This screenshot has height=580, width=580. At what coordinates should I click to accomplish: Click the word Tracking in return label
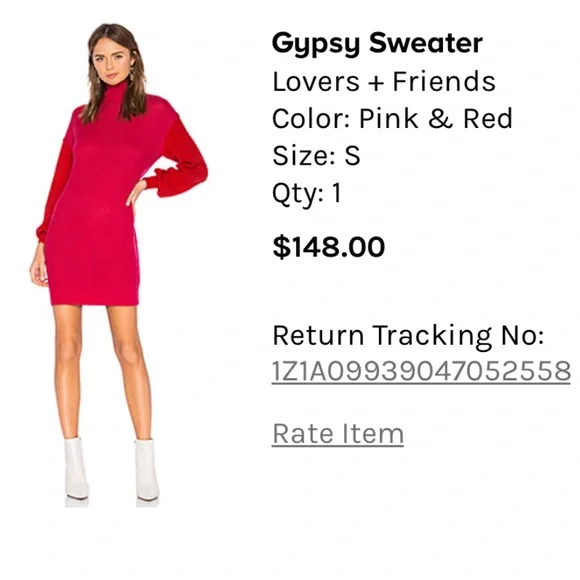click(x=432, y=337)
